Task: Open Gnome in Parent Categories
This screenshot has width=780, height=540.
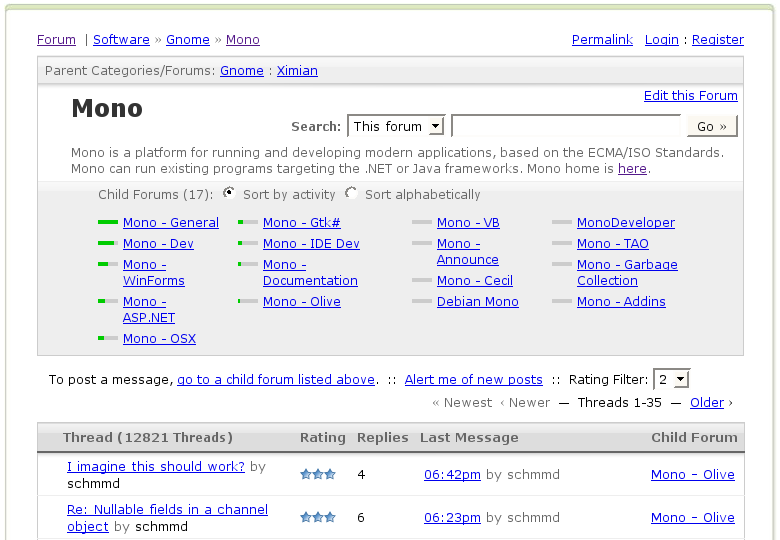Action: pyautogui.click(x=242, y=71)
